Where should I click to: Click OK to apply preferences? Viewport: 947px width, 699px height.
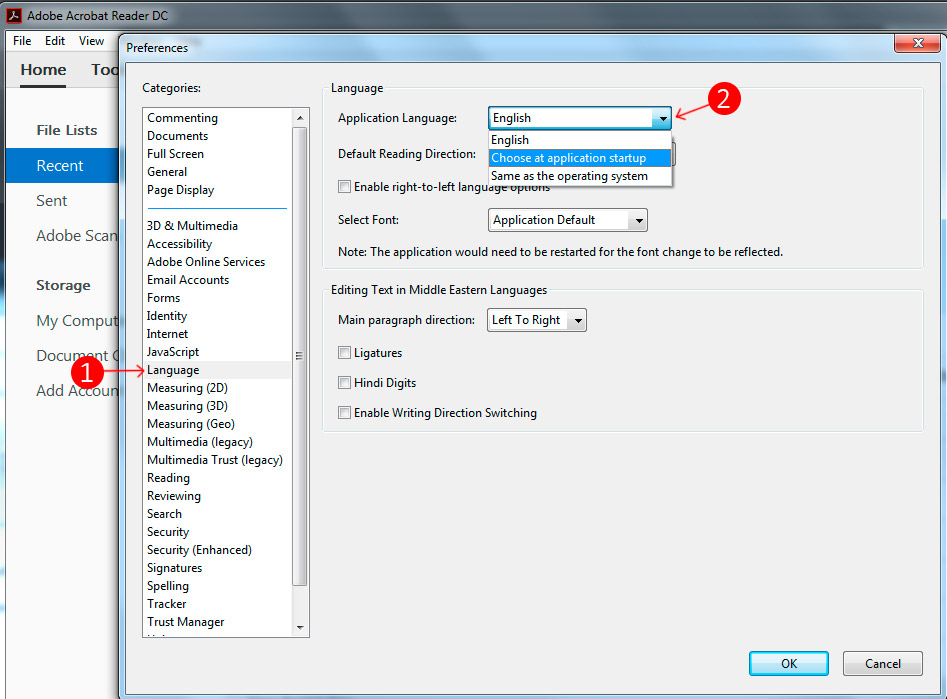pos(789,663)
